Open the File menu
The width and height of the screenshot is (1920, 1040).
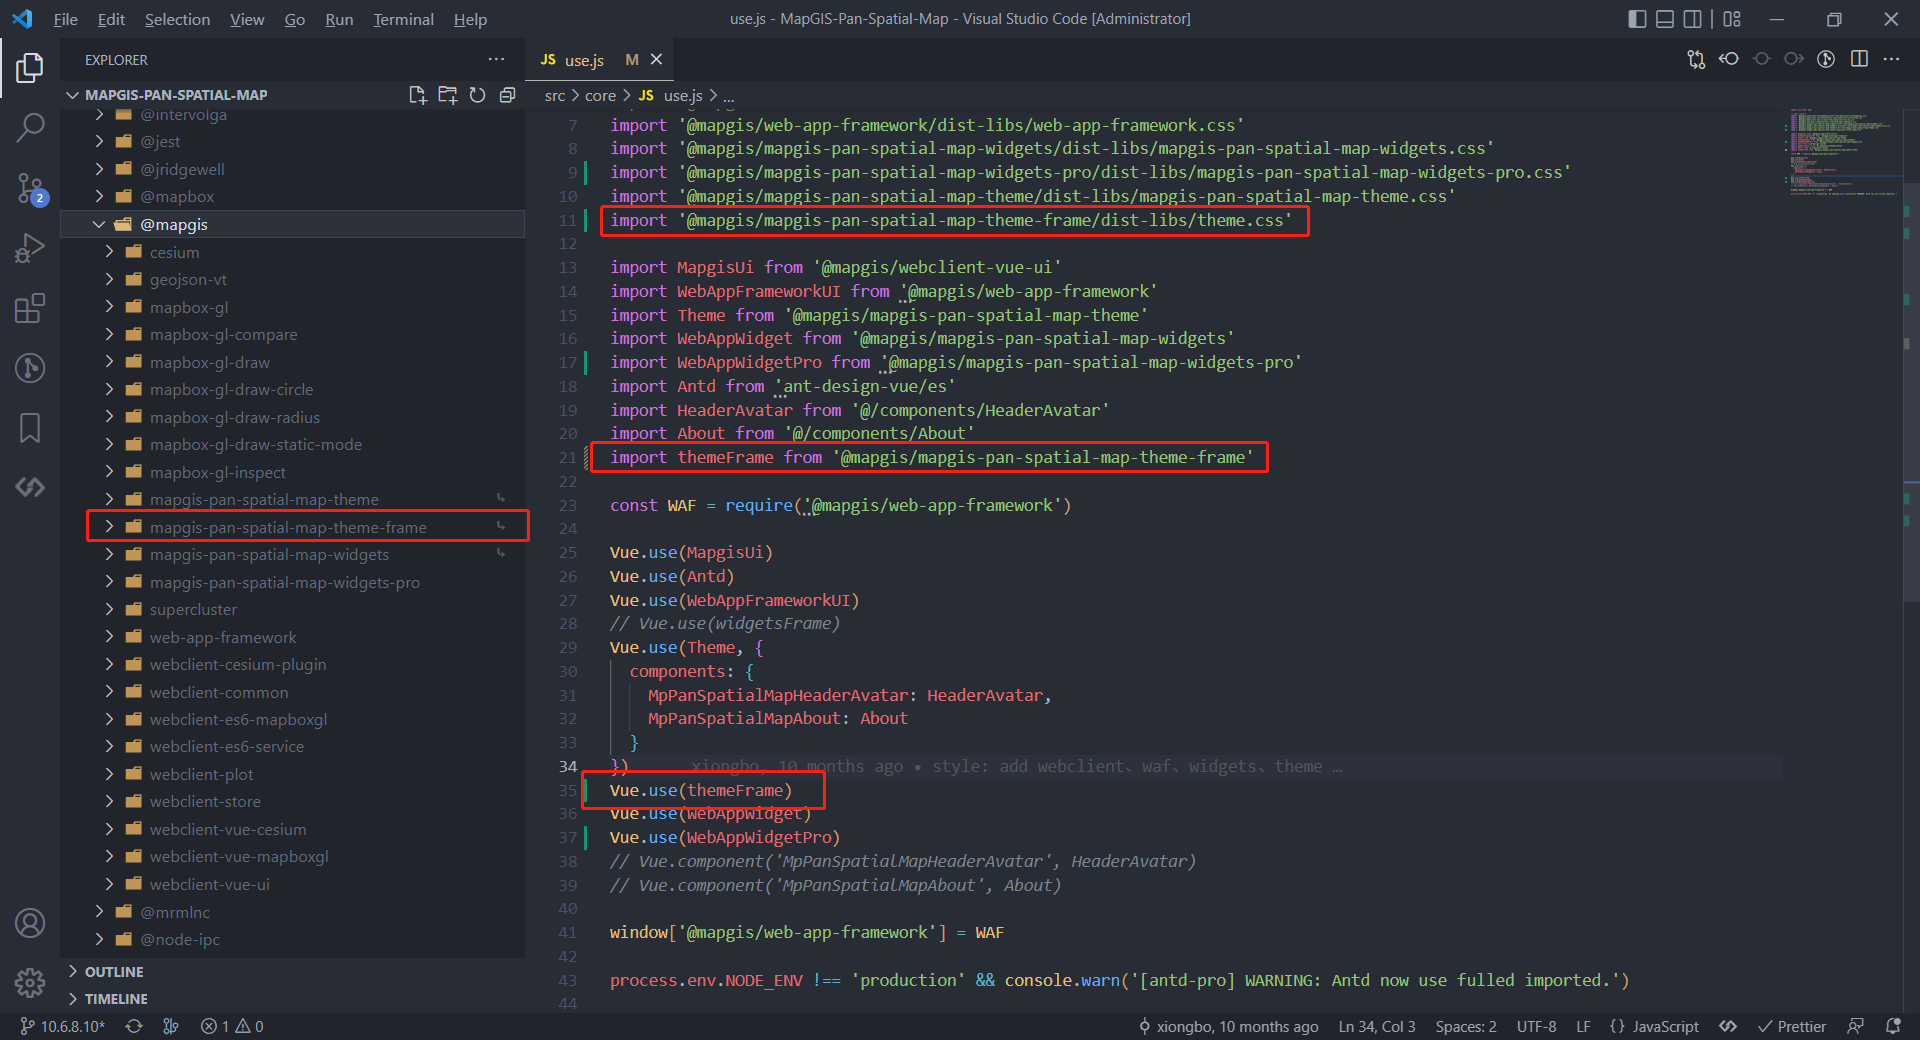coord(65,19)
